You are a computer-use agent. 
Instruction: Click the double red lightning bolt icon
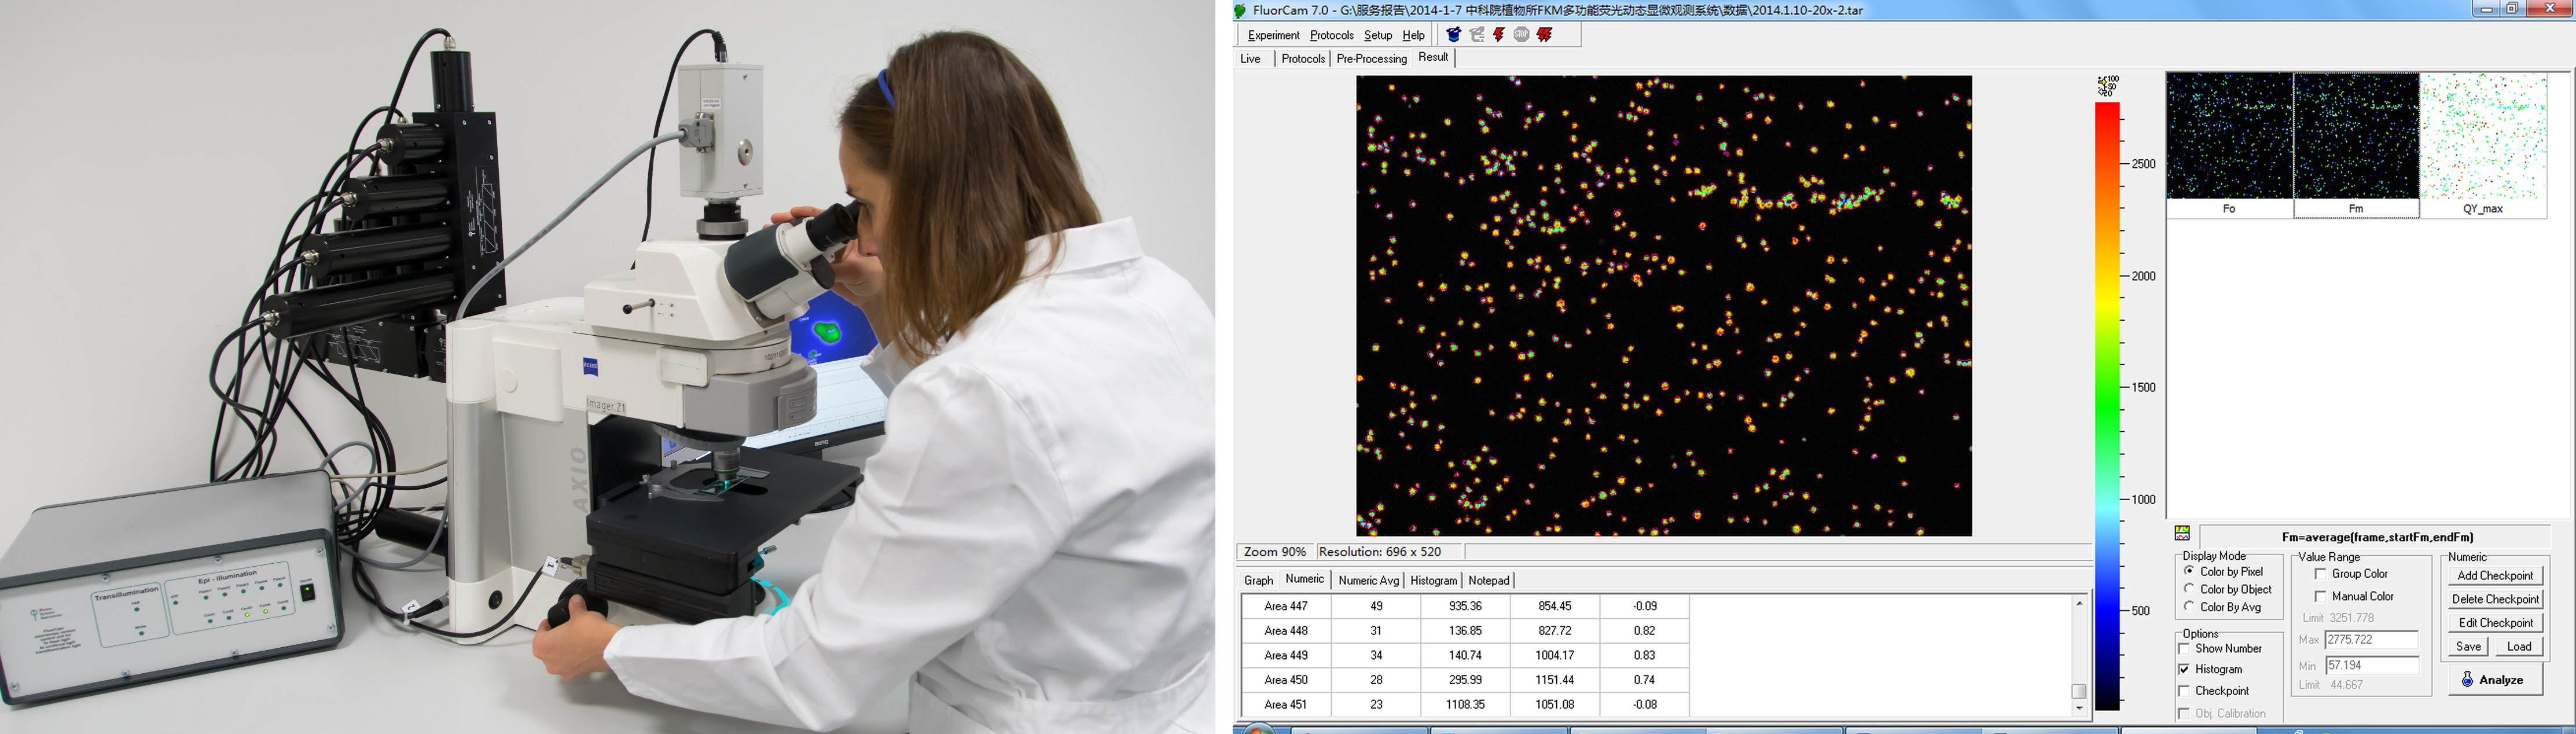[x=1545, y=35]
